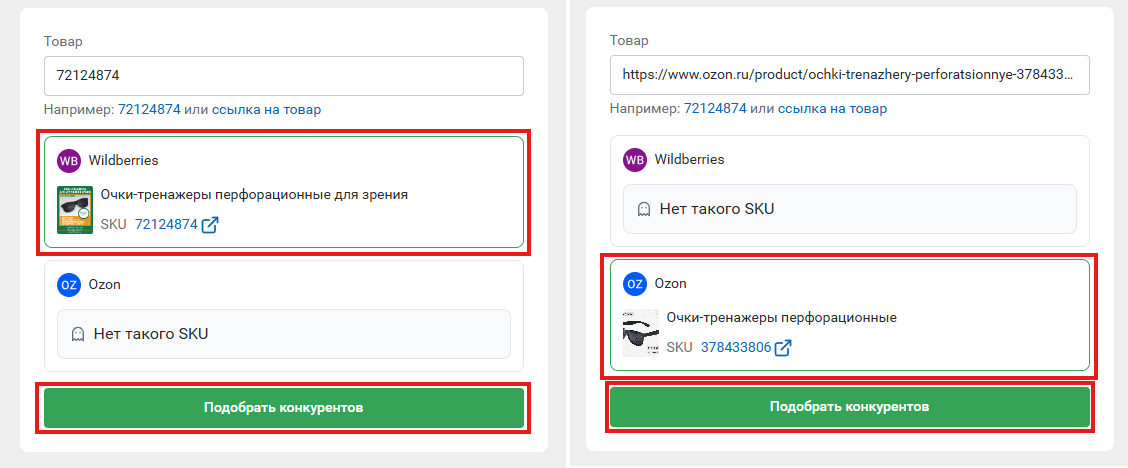Image resolution: width=1128 pixels, height=468 pixels.
Task: Click right 'Подобрать конкурентов' button
Action: [x=850, y=407]
